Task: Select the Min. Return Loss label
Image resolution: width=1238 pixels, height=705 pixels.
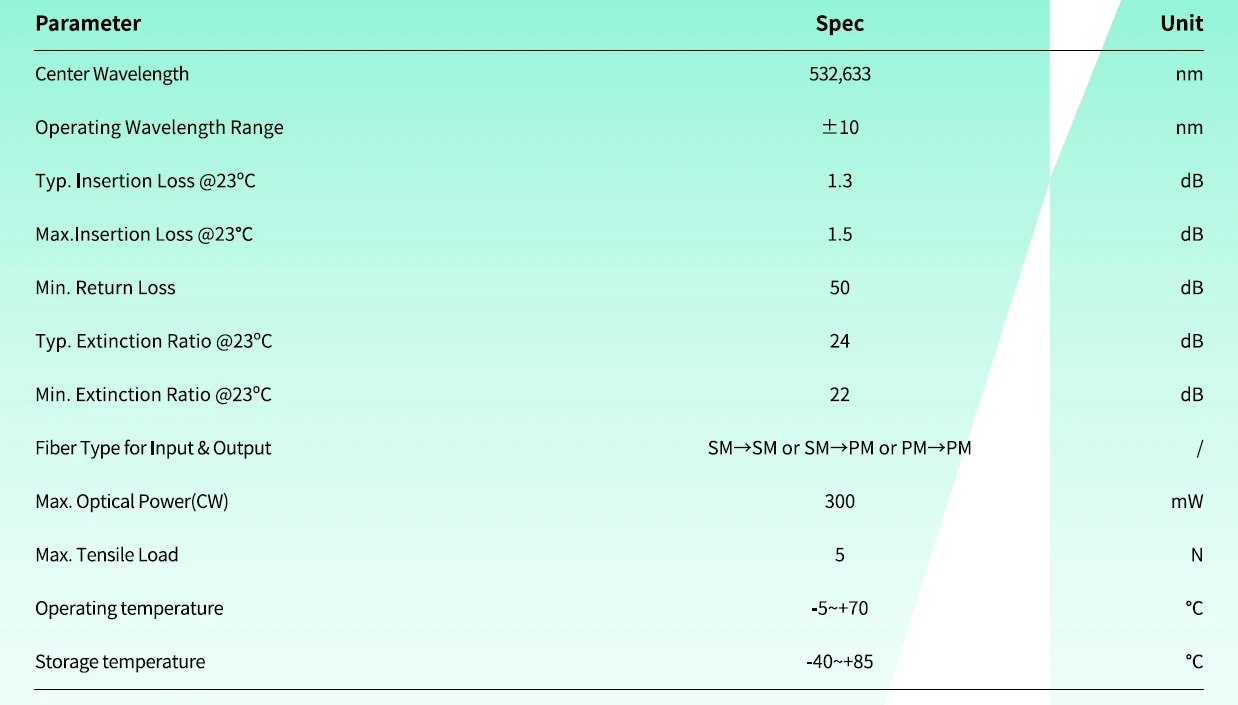Action: tap(105, 288)
